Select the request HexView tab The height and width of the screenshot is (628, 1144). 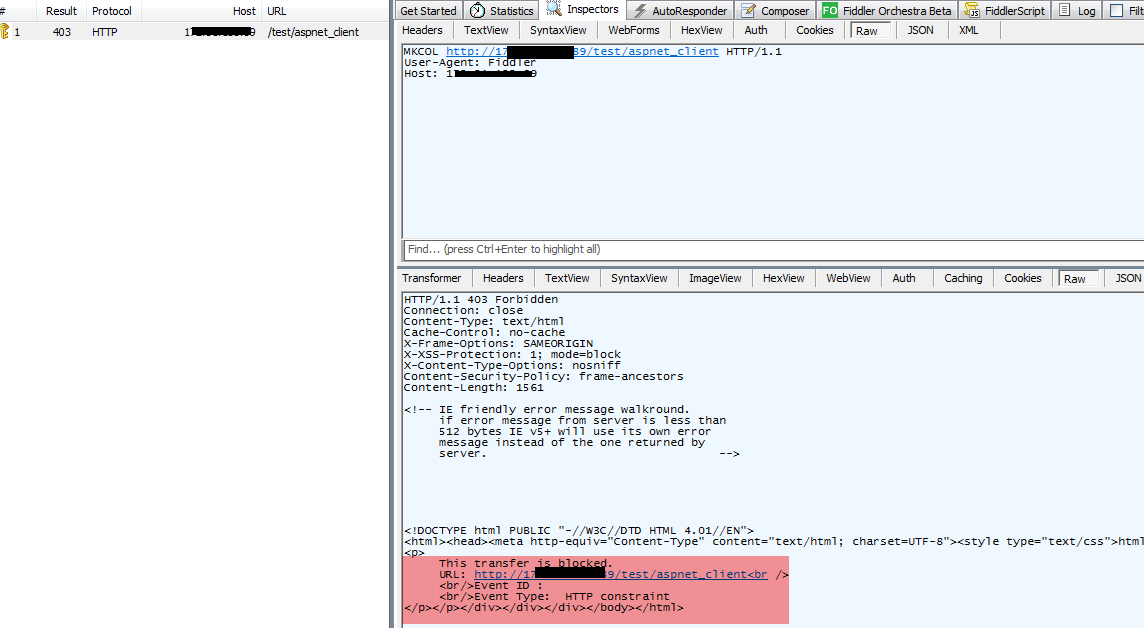tap(701, 30)
